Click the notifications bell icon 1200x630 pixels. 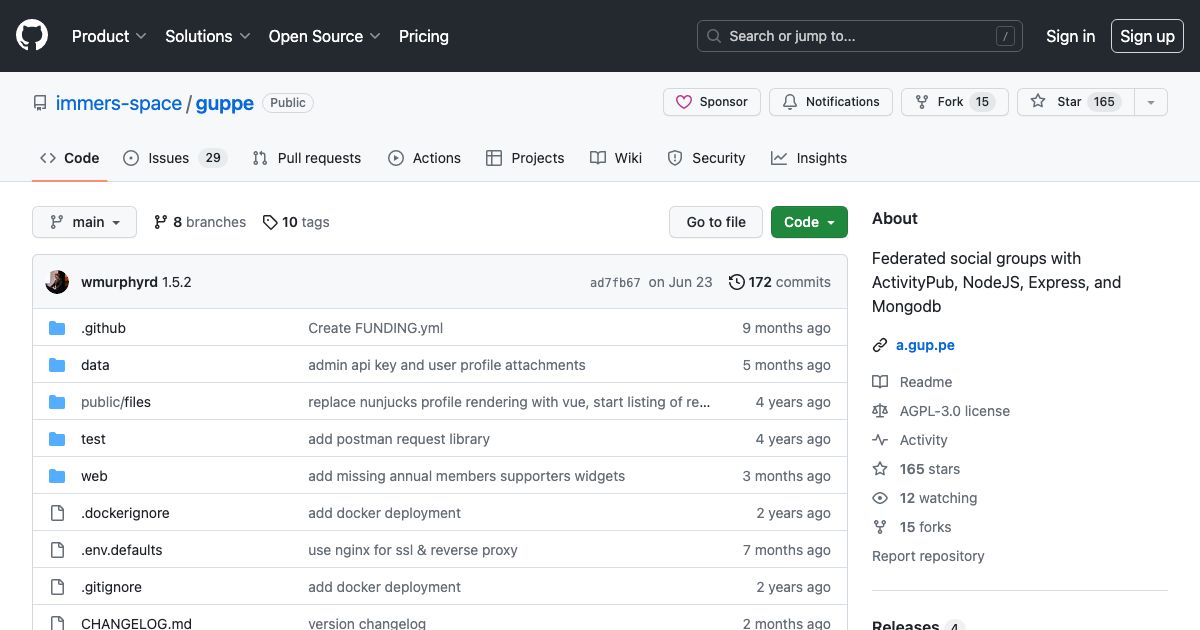(x=790, y=101)
